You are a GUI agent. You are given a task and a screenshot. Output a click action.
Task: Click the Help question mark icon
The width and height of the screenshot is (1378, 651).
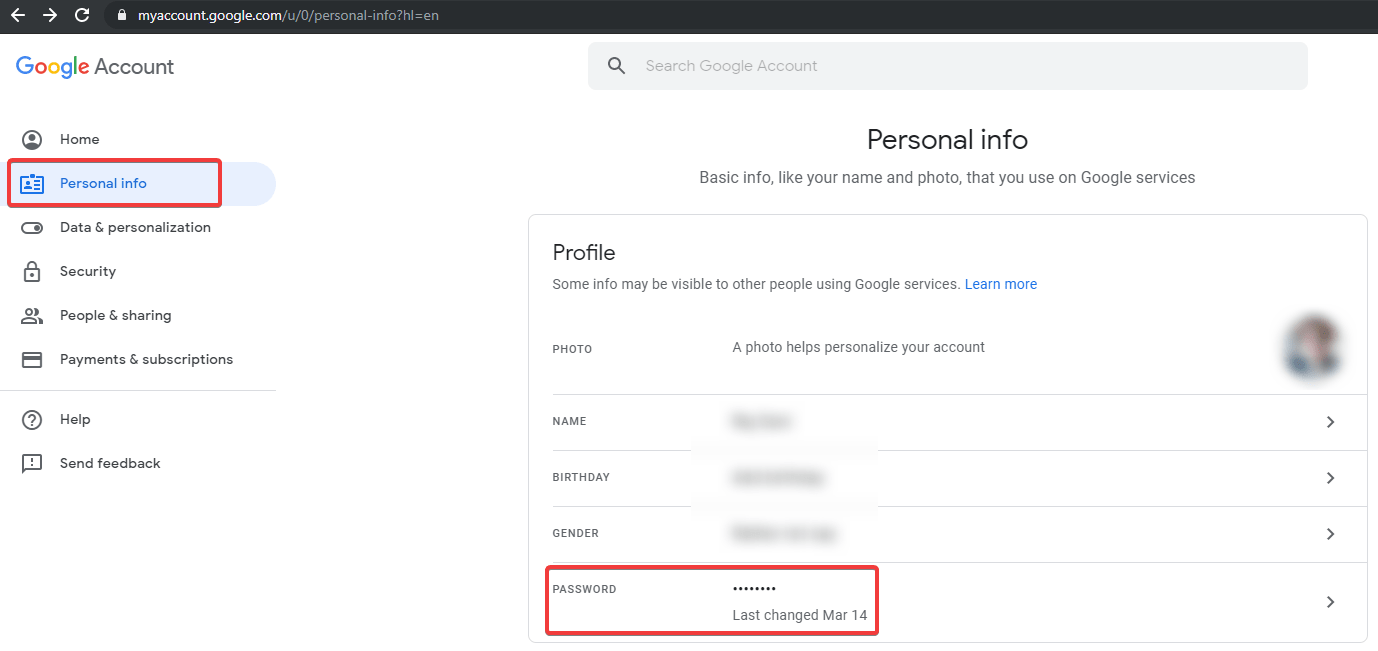click(32, 420)
